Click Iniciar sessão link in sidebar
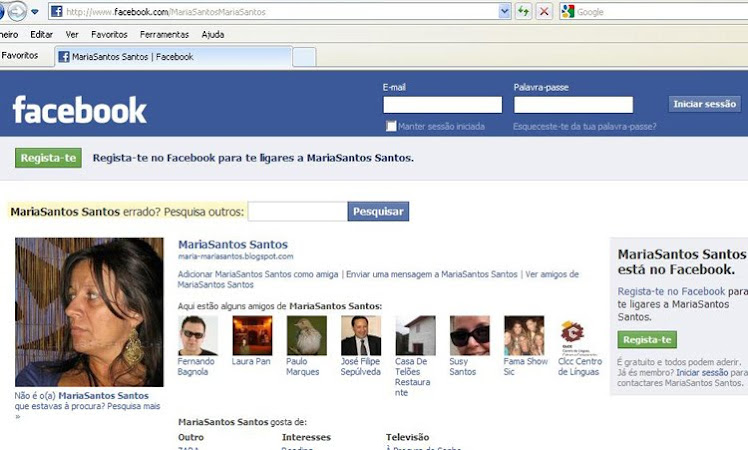The width and height of the screenshot is (748, 450). pyautogui.click(x=702, y=373)
